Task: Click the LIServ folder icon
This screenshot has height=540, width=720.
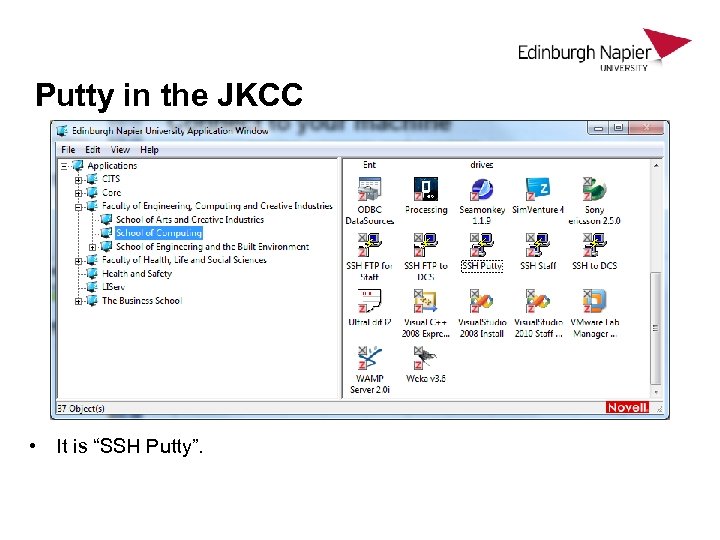Action: click(x=92, y=287)
